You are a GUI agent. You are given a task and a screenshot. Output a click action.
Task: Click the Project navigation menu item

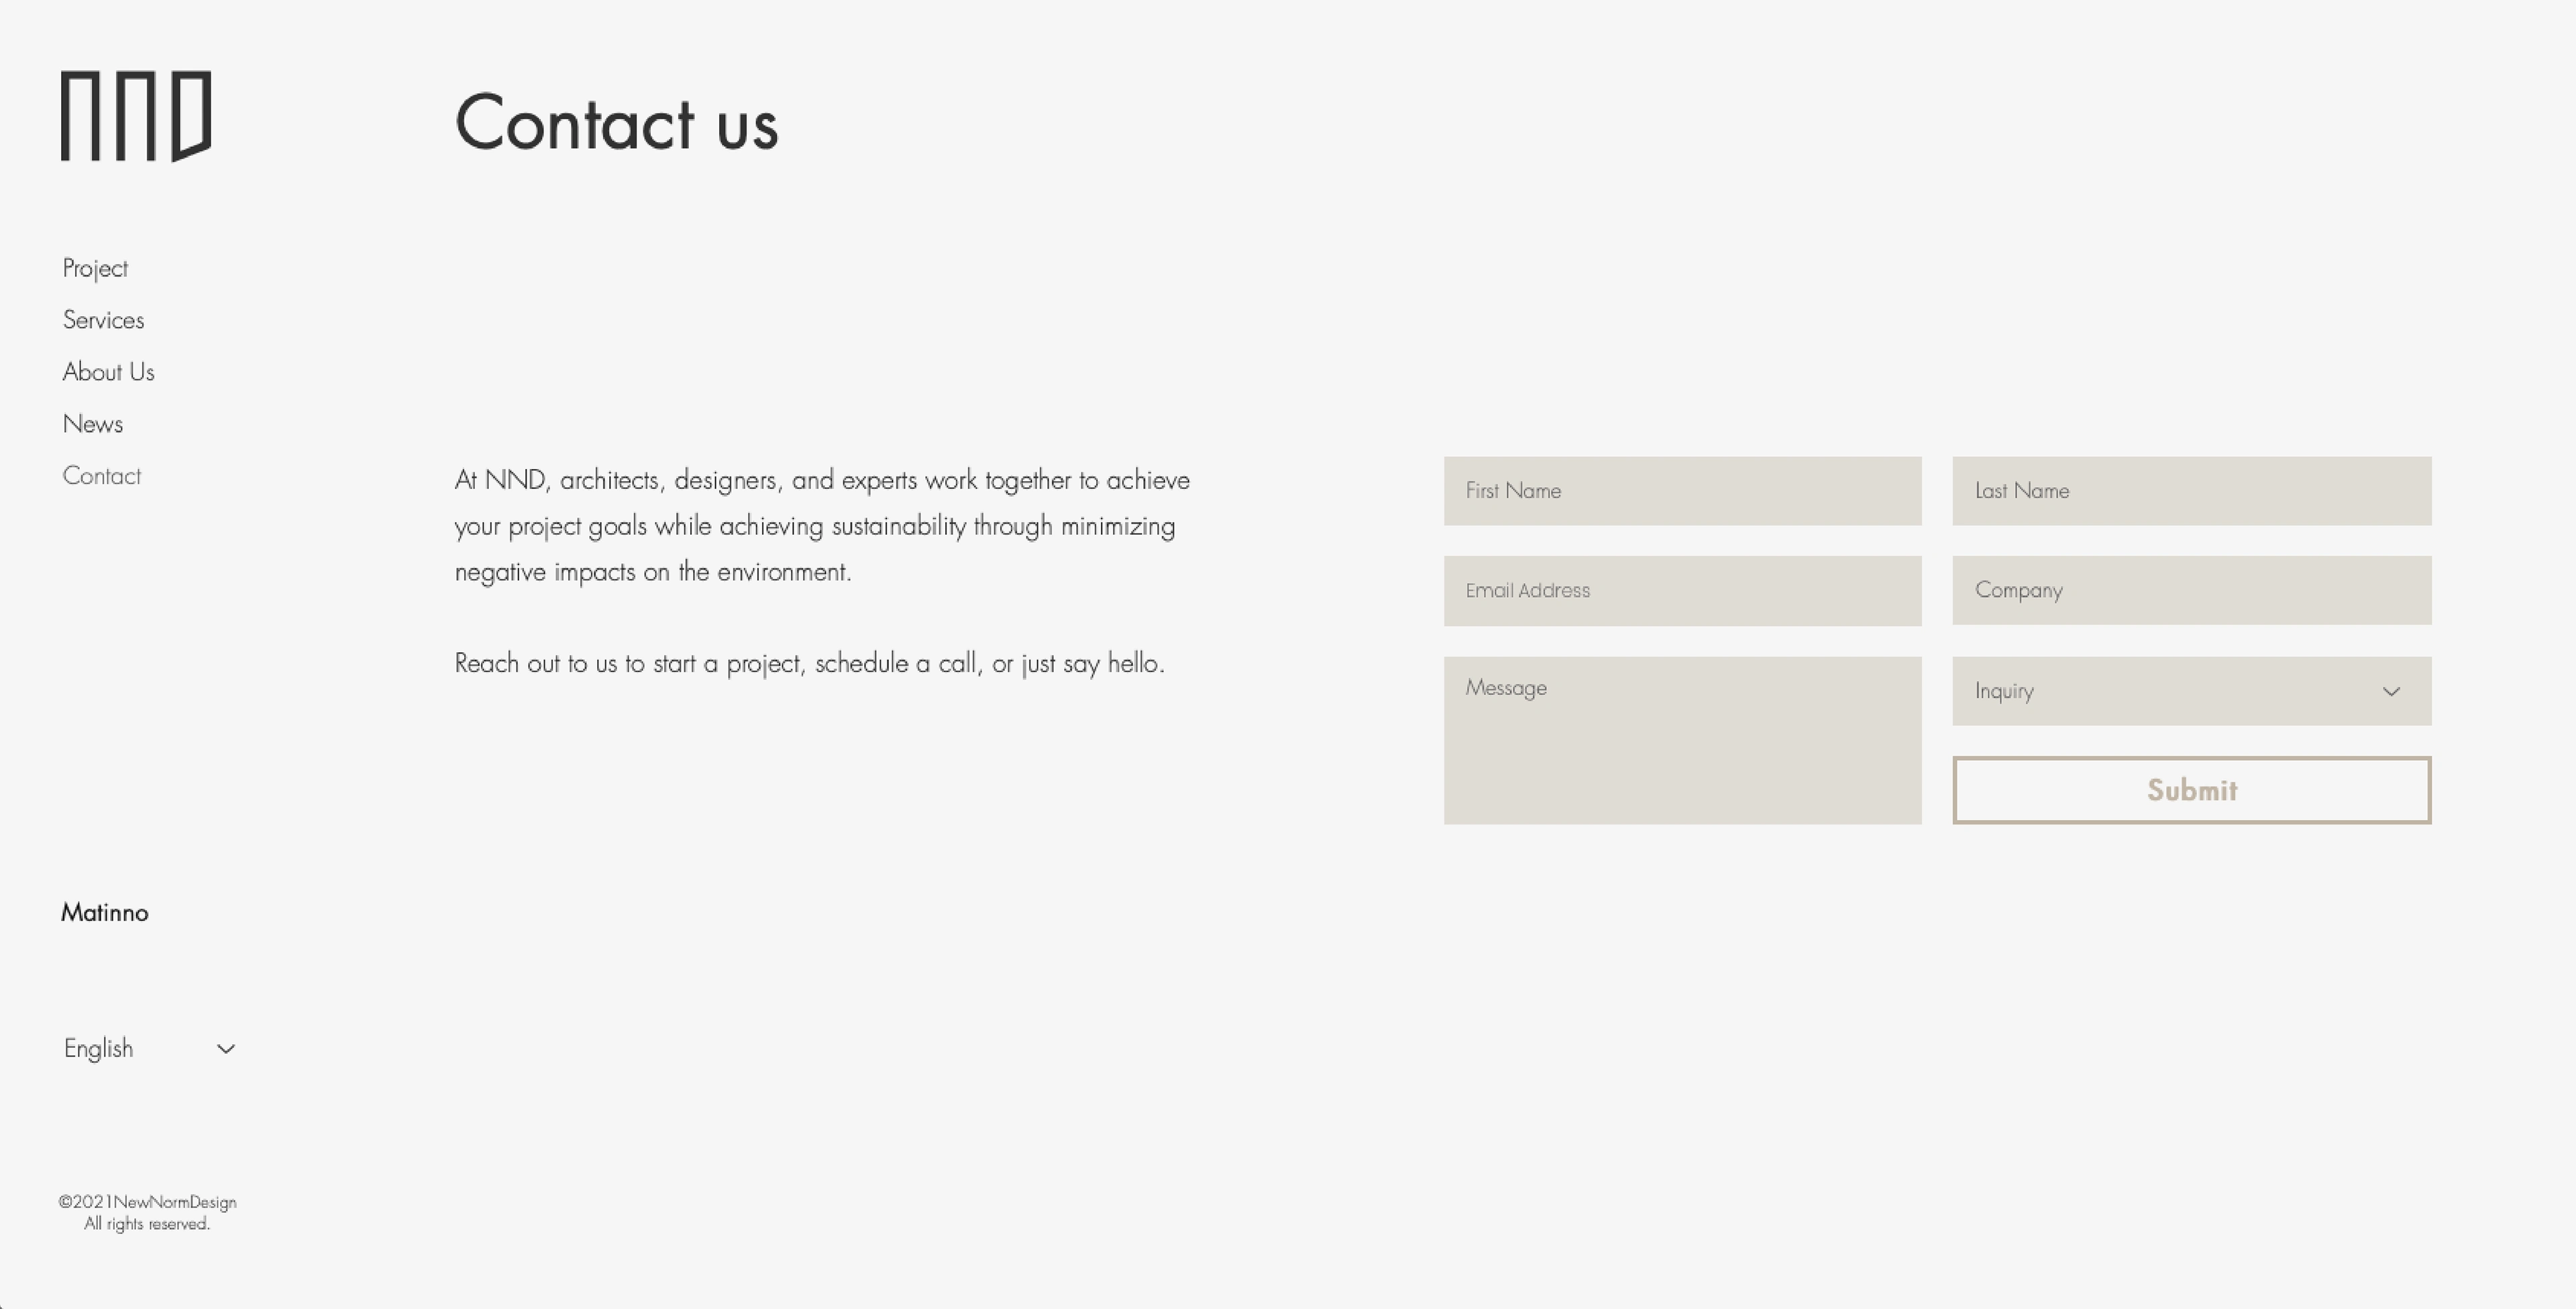(95, 267)
